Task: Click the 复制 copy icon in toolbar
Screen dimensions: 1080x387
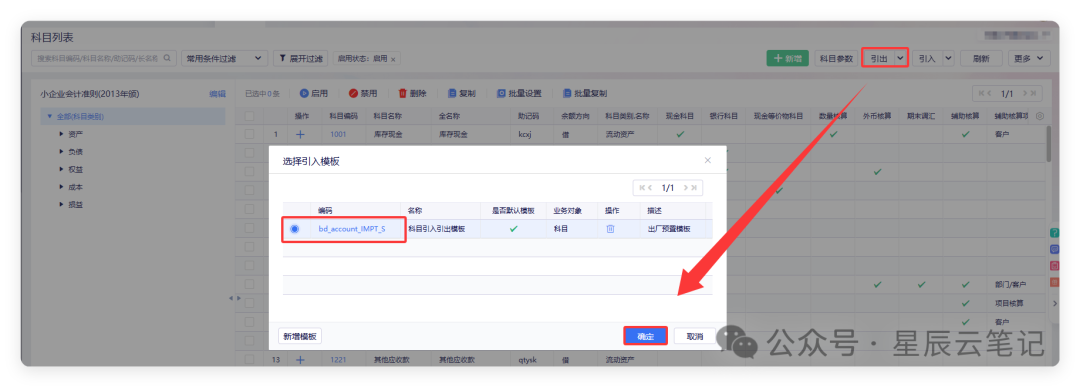Action: pyautogui.click(x=453, y=93)
